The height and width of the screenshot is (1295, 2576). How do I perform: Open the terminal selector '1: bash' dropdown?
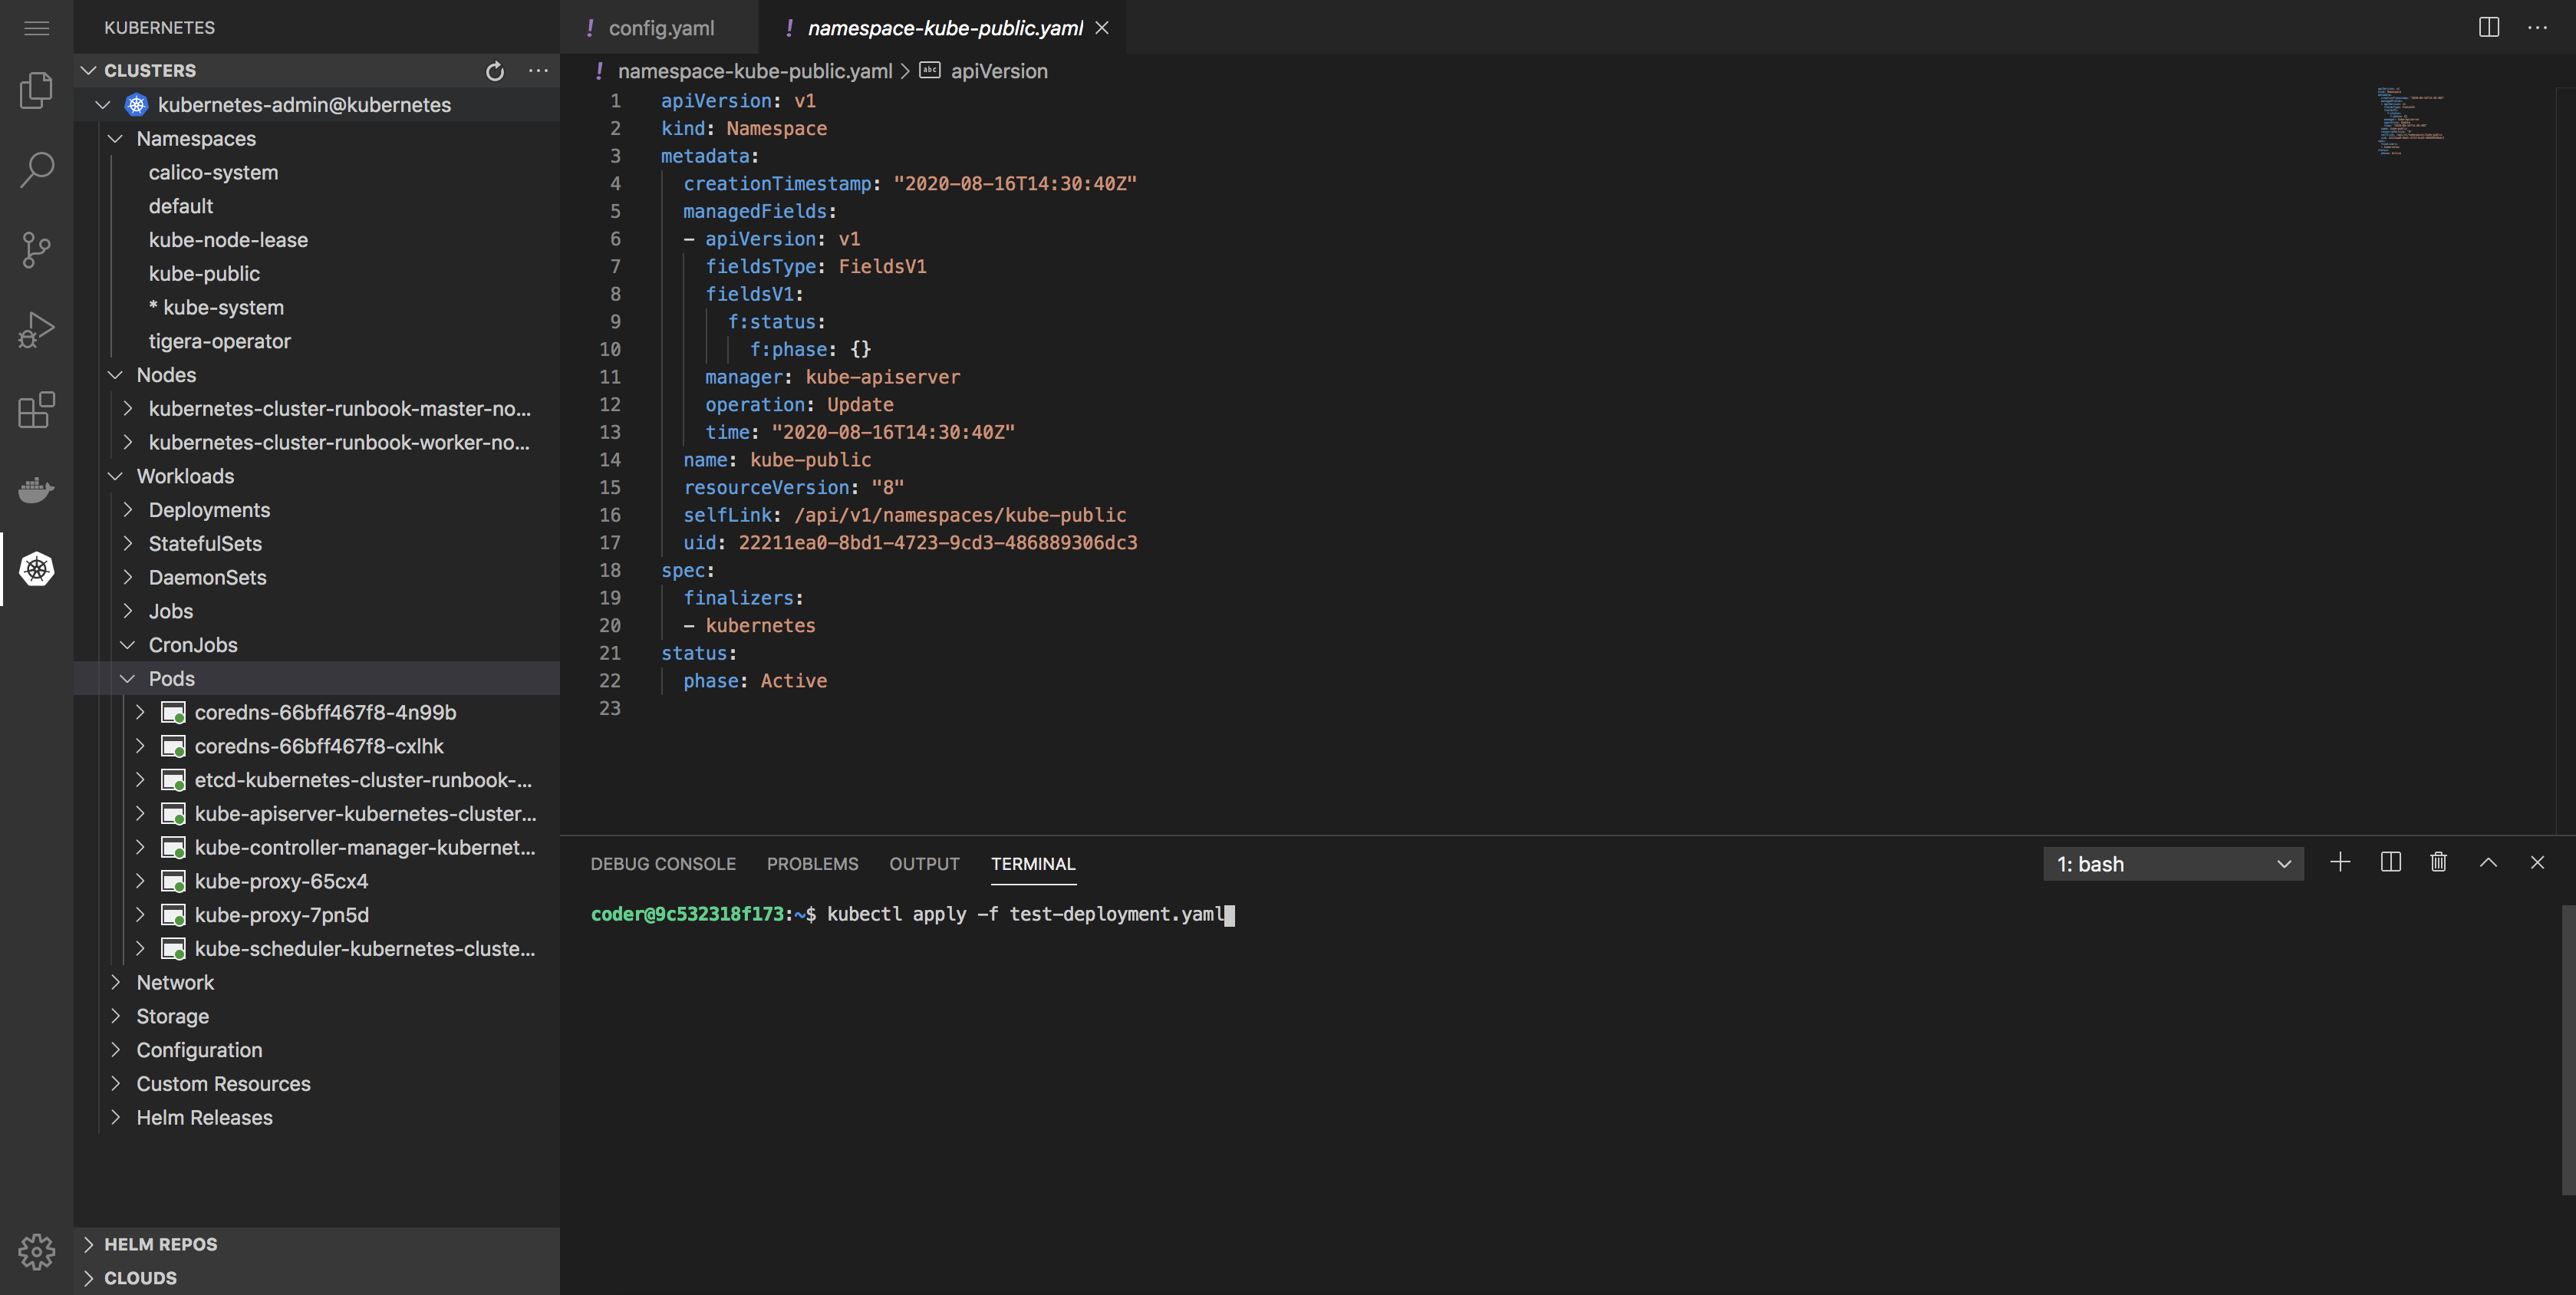tap(2173, 864)
